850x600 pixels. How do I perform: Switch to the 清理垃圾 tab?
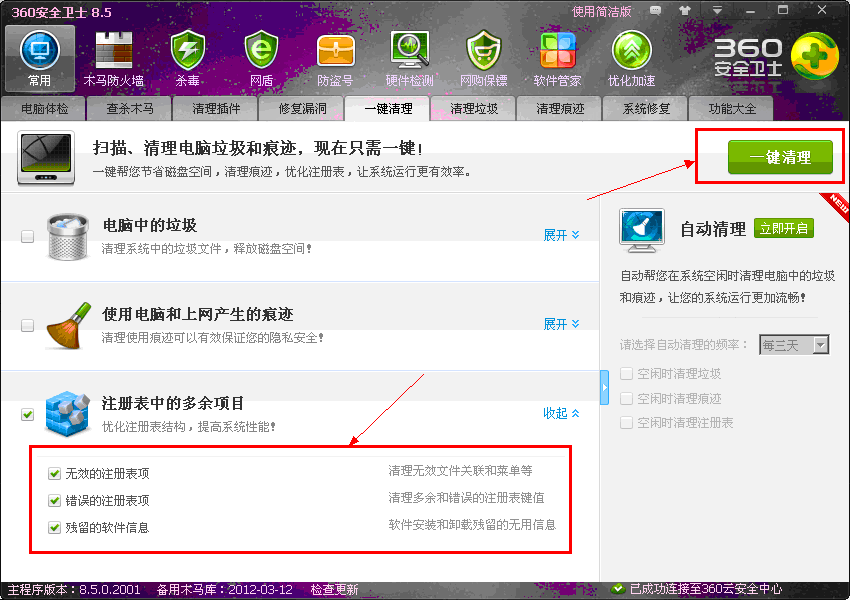474,108
